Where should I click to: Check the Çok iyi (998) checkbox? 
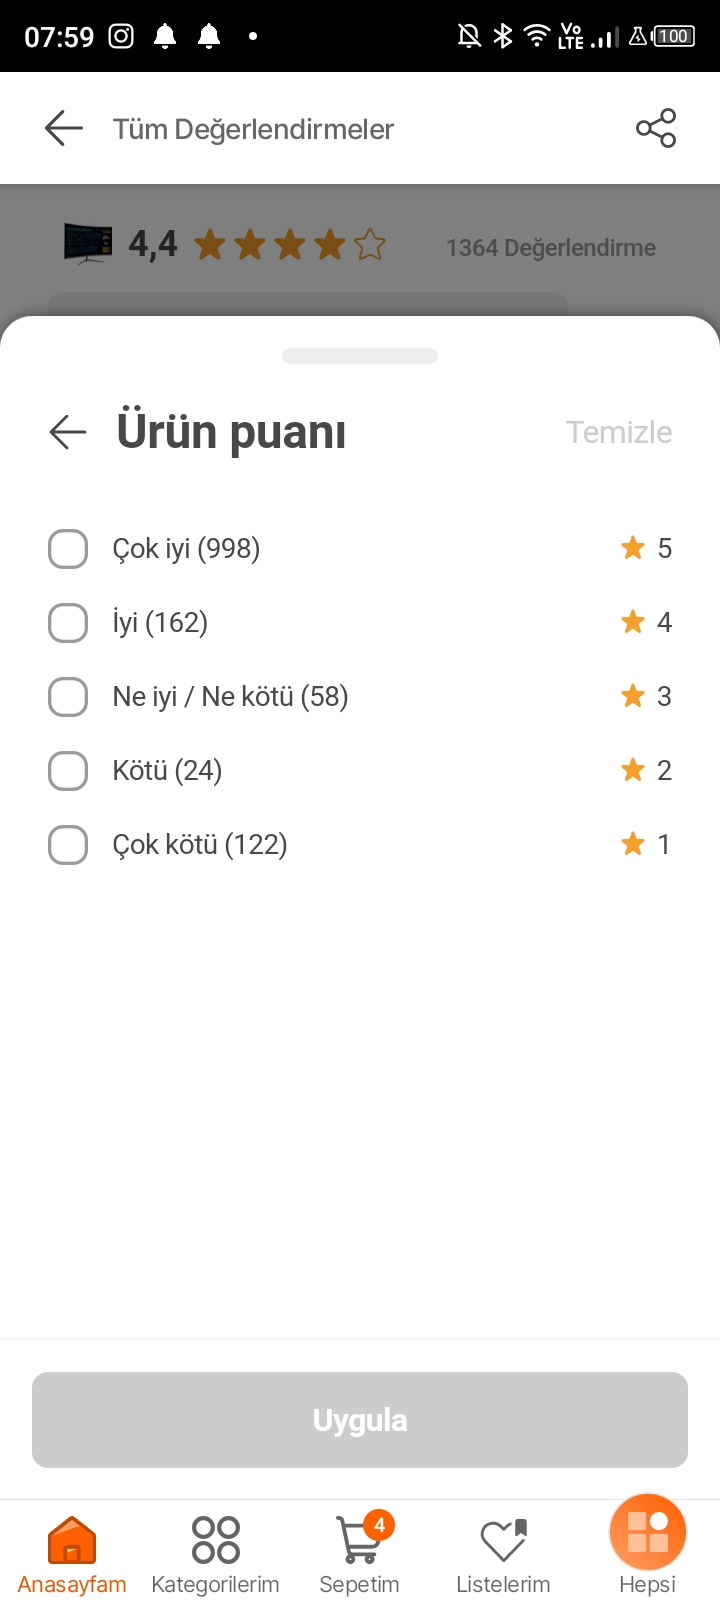[68, 549]
